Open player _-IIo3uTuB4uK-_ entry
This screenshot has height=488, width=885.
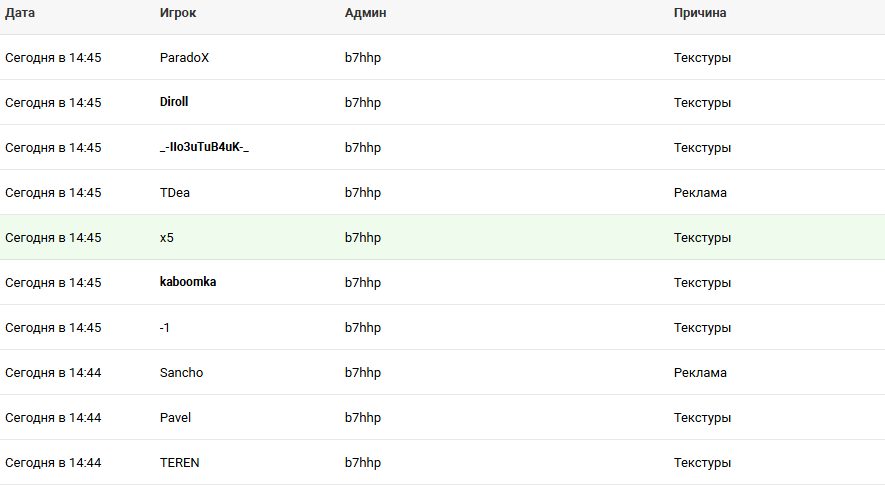[x=204, y=148]
